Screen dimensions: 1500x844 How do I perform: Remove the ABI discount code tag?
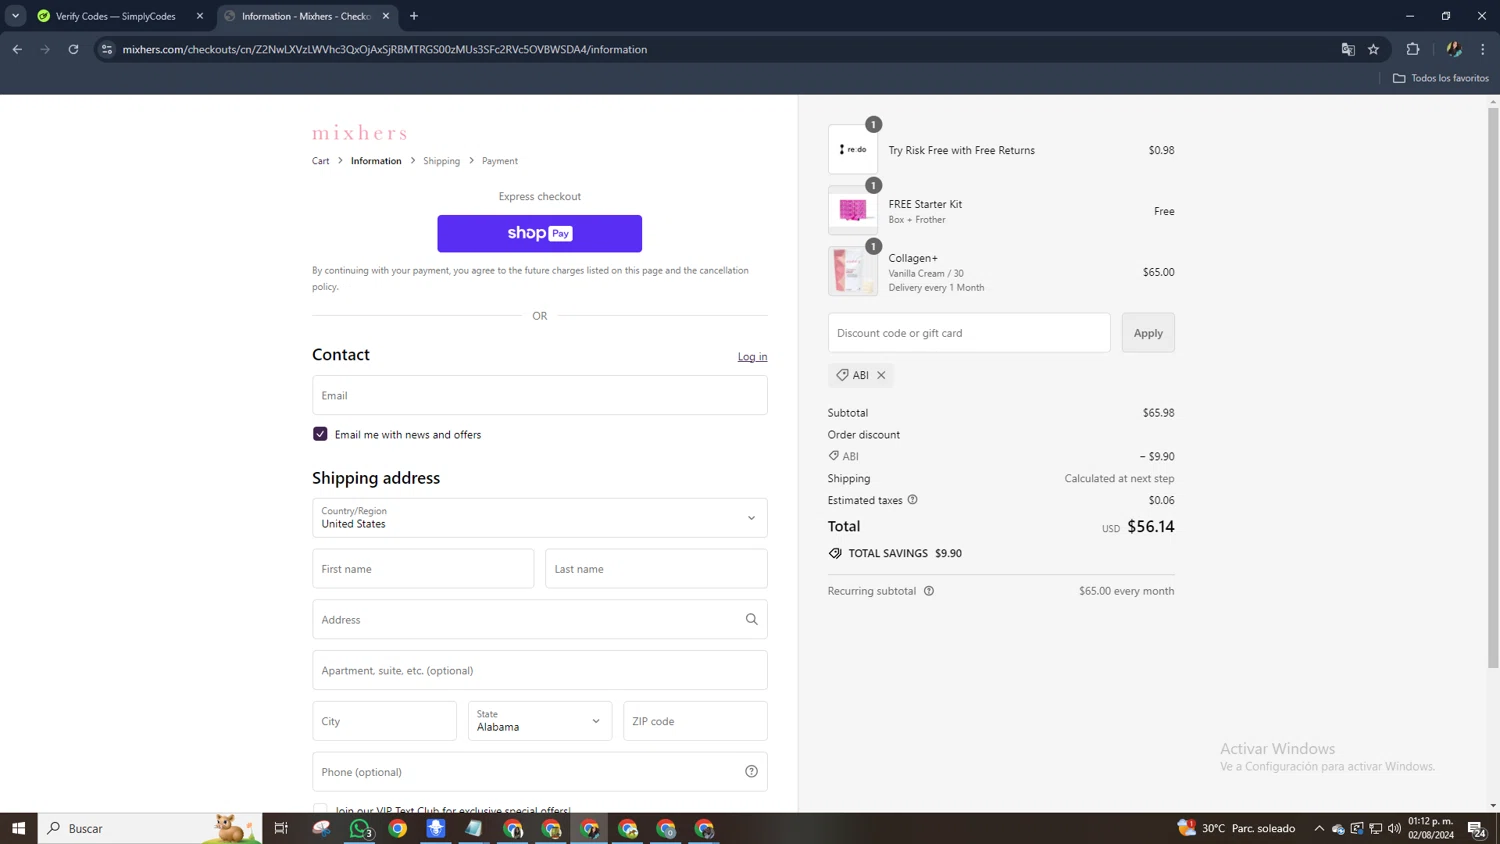pos(881,375)
